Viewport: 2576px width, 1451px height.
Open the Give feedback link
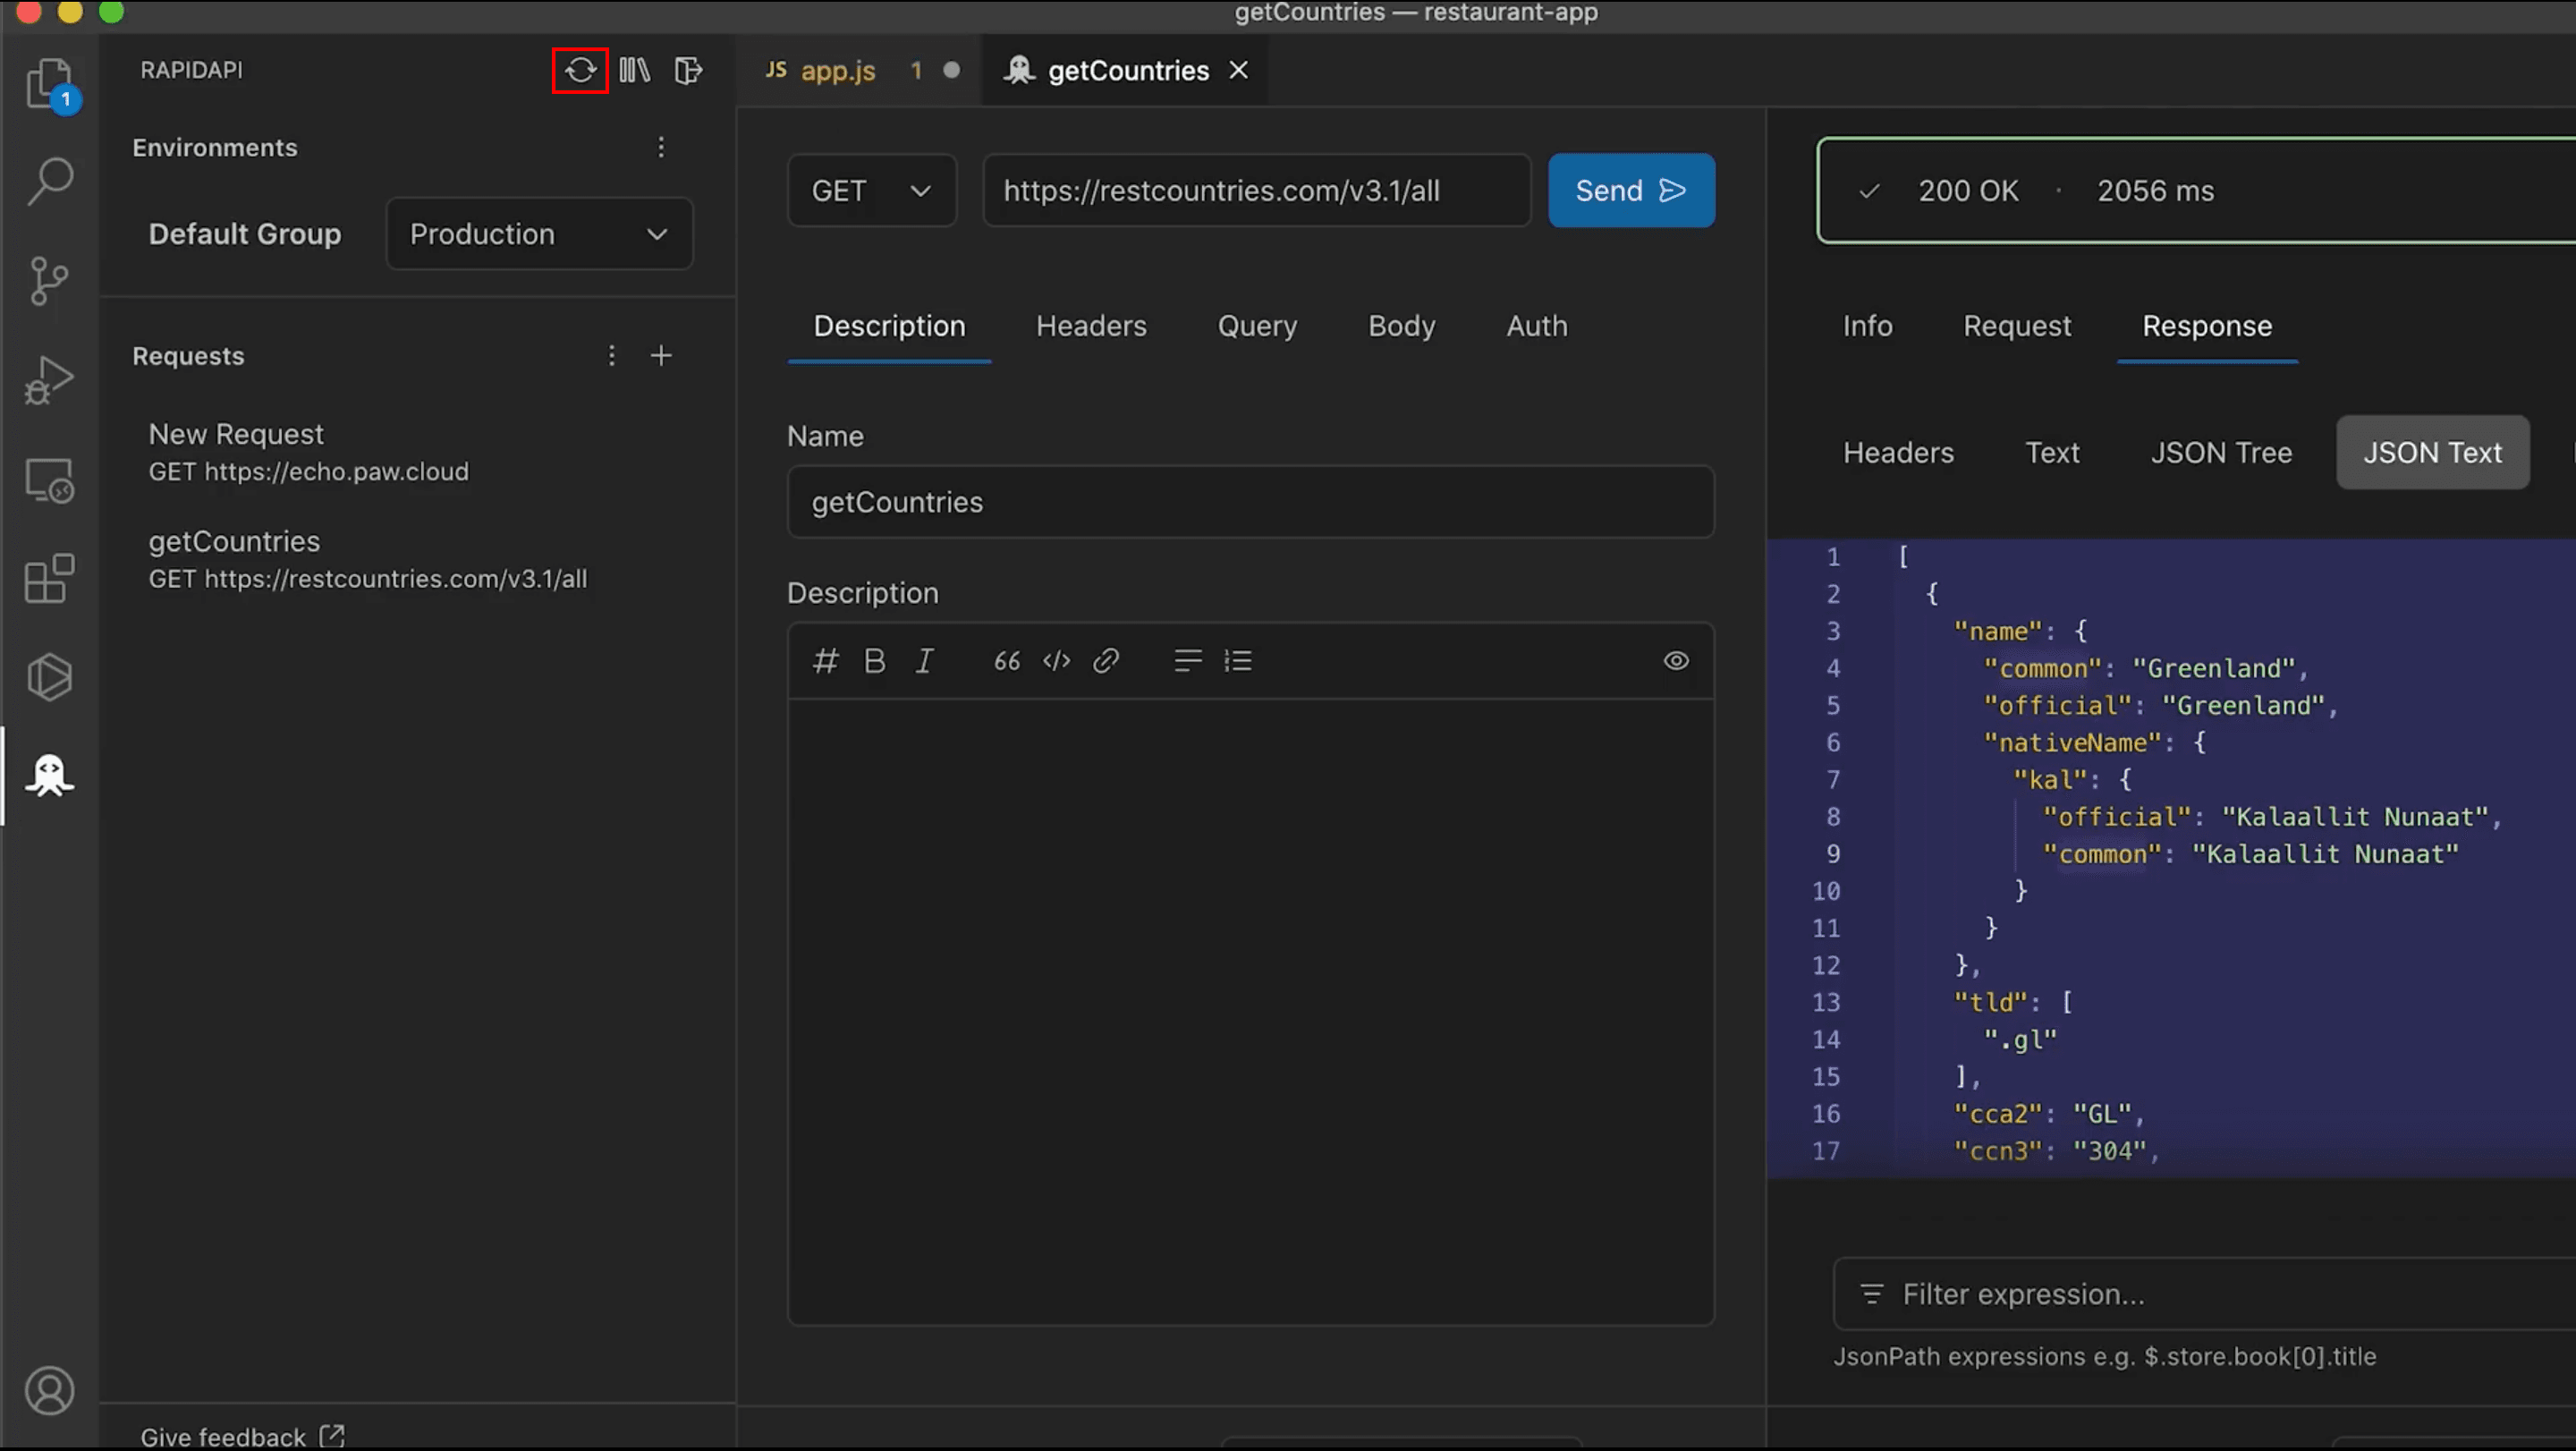click(x=242, y=1437)
